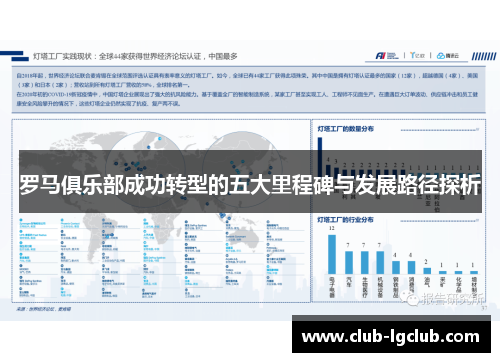Viewport: 500px width, 362px height.
Task: Open the article title 罗马俱乐部成功转型的五大里程碑与发展路径探析
Action: 250,185
